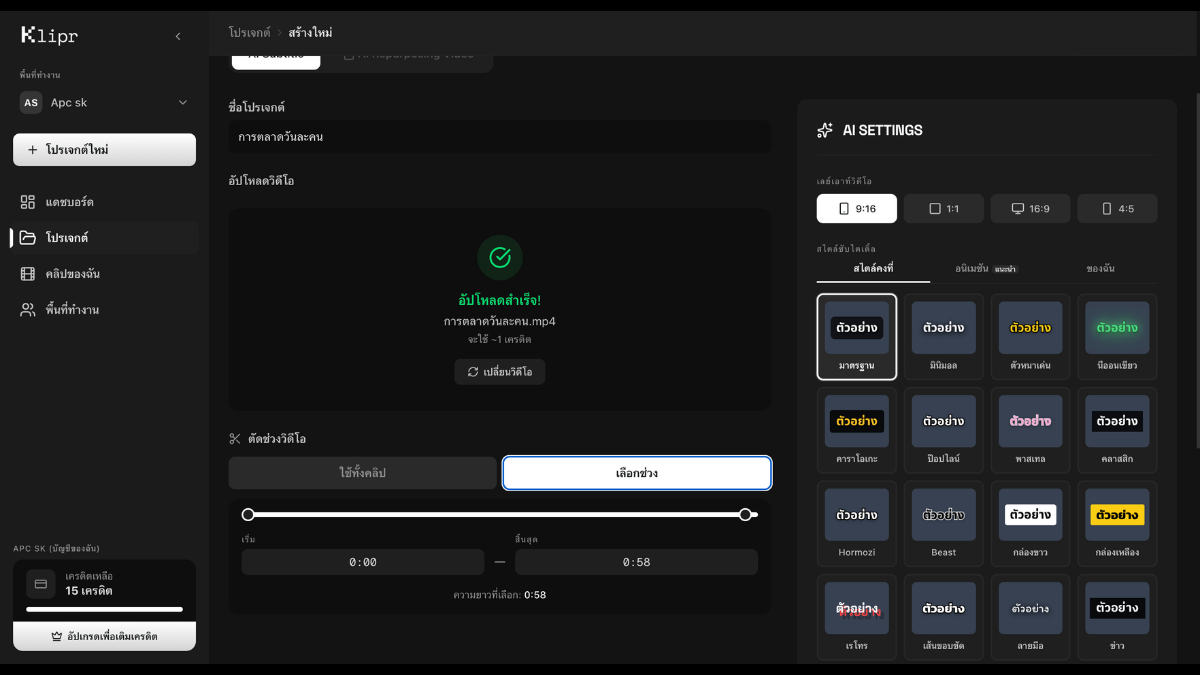Viewport: 1200px width, 675px height.
Task: Click the AI Settings sparkle icon
Action: (x=825, y=130)
